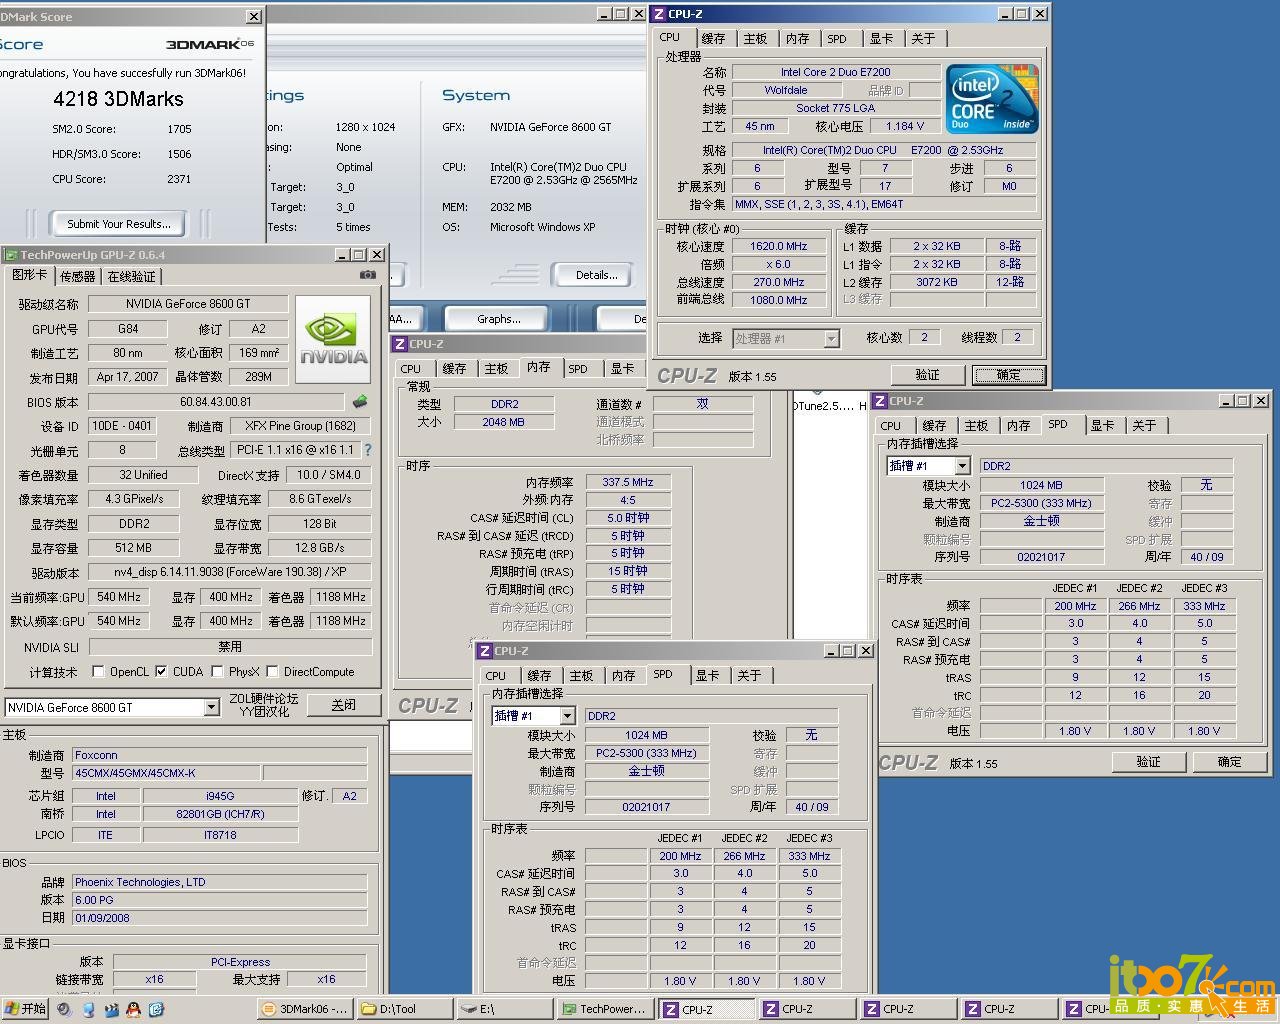Viewport: 1280px width, 1024px height.
Task: Click the blue bus interface question mark
Action: pyautogui.click(x=367, y=450)
